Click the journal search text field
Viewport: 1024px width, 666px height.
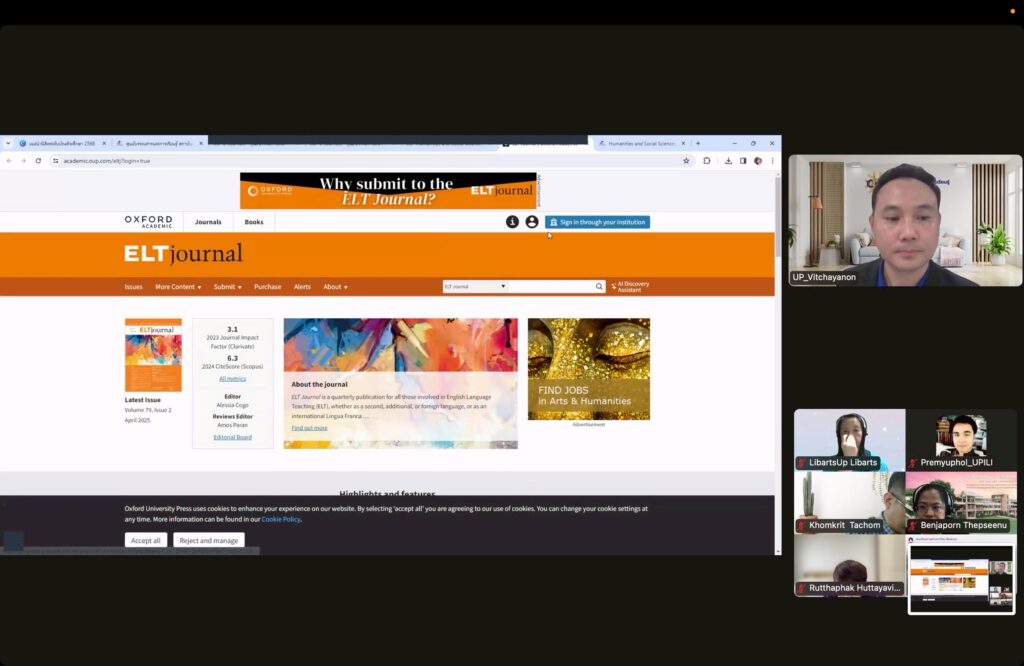tap(551, 287)
